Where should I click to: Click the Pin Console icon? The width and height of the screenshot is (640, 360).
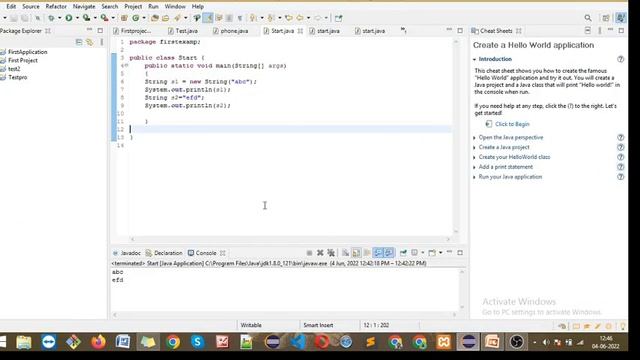[x=403, y=253]
